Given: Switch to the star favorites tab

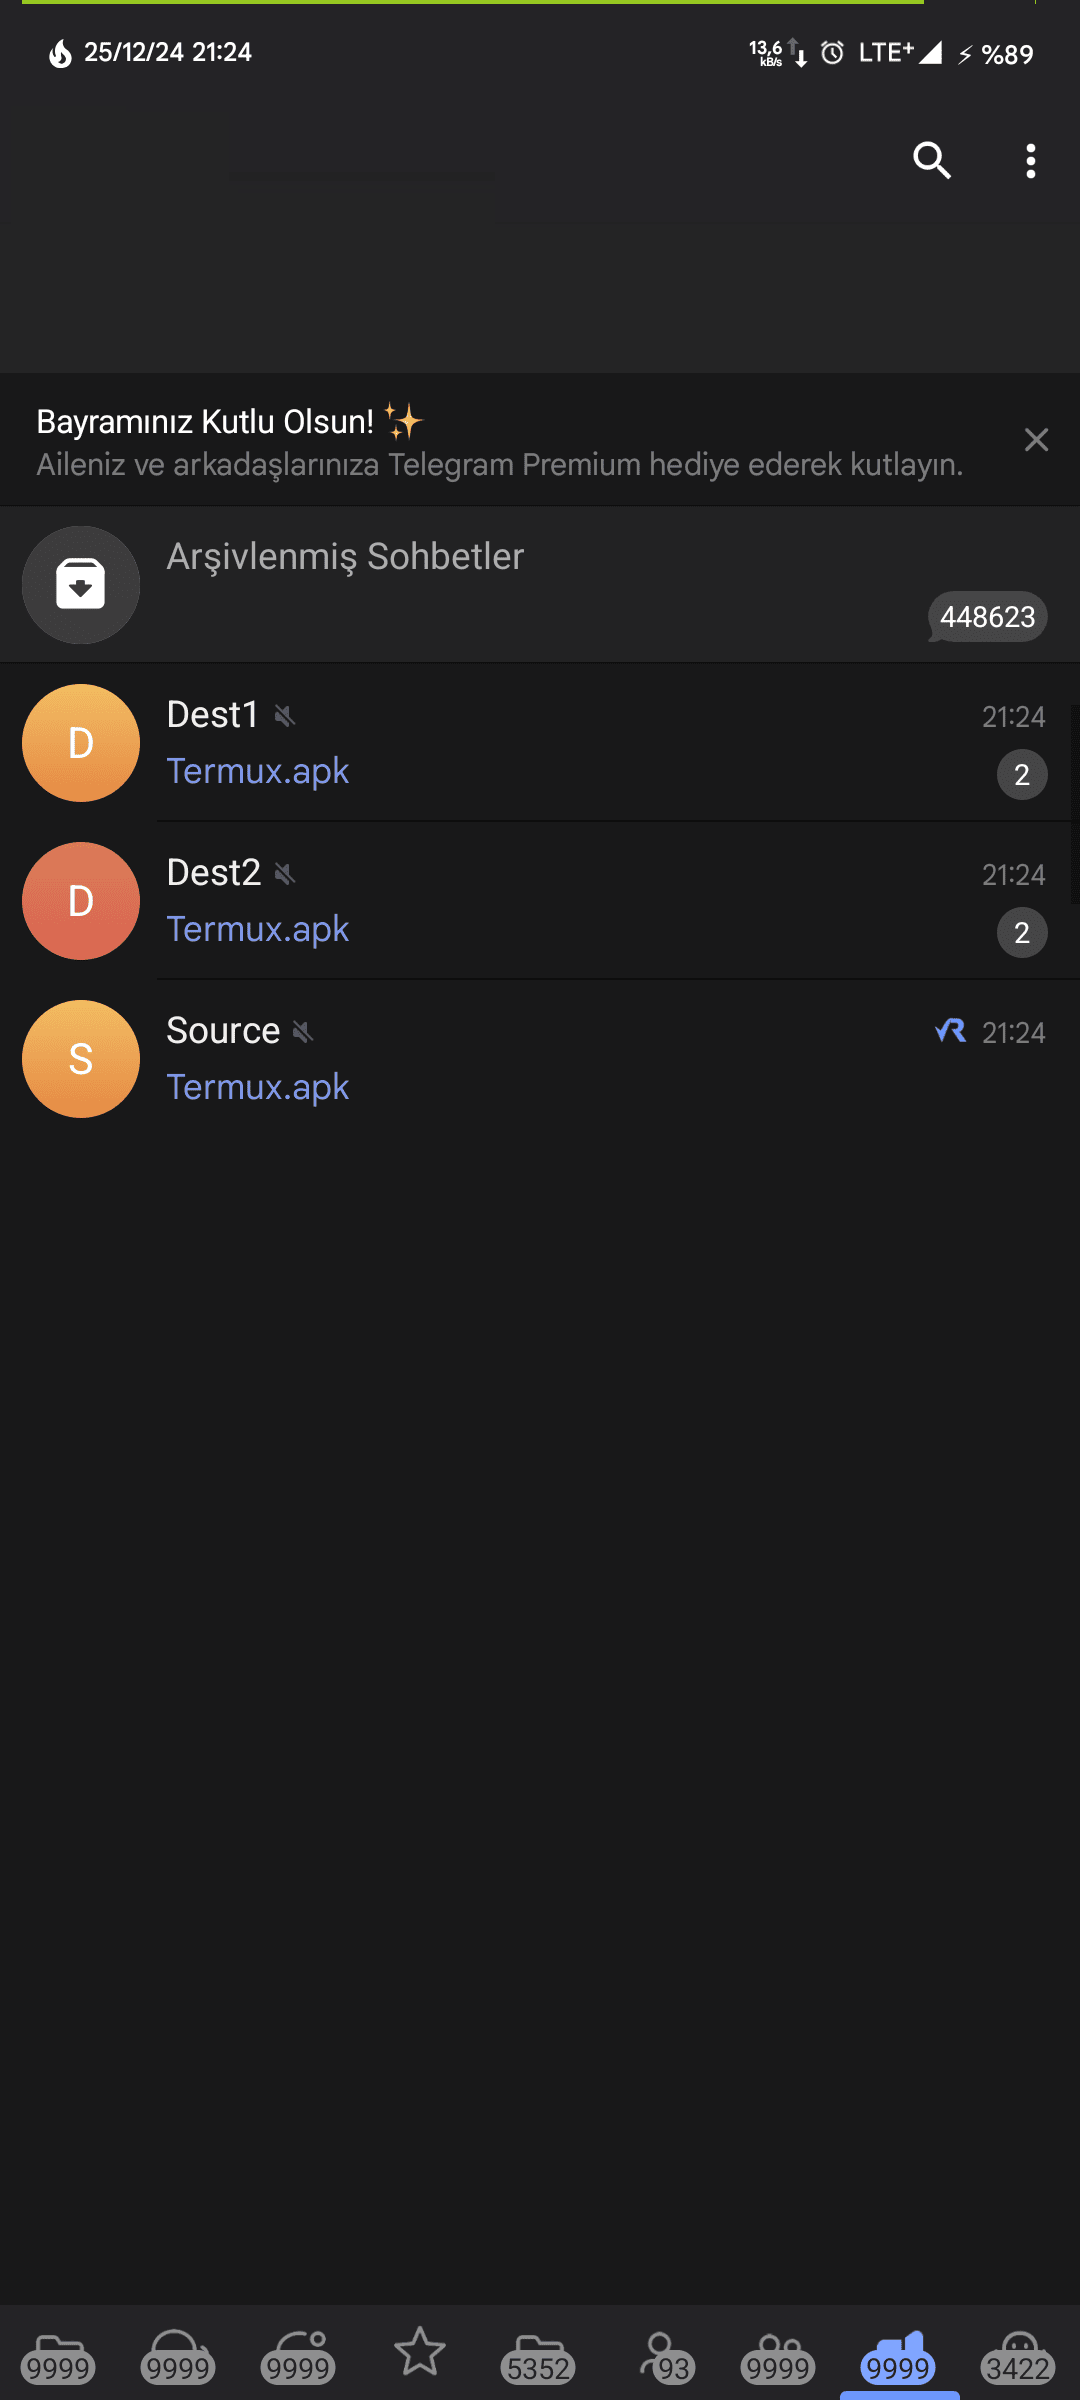Looking at the screenshot, I should (419, 2352).
